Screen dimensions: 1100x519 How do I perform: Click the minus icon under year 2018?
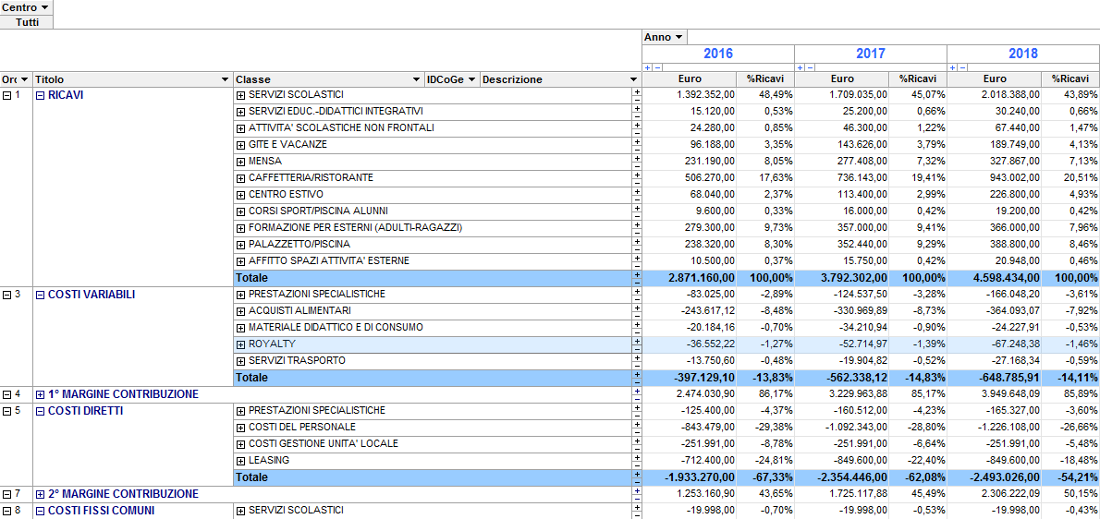[962, 67]
